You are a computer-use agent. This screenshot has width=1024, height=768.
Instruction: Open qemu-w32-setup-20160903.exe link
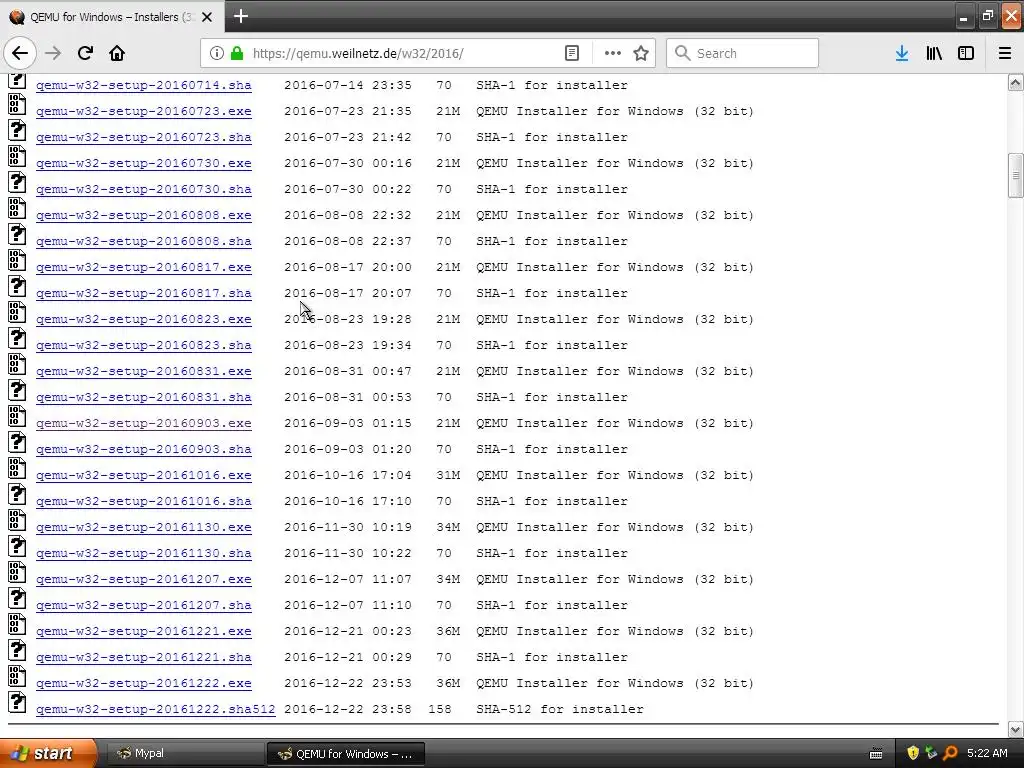[x=144, y=423]
